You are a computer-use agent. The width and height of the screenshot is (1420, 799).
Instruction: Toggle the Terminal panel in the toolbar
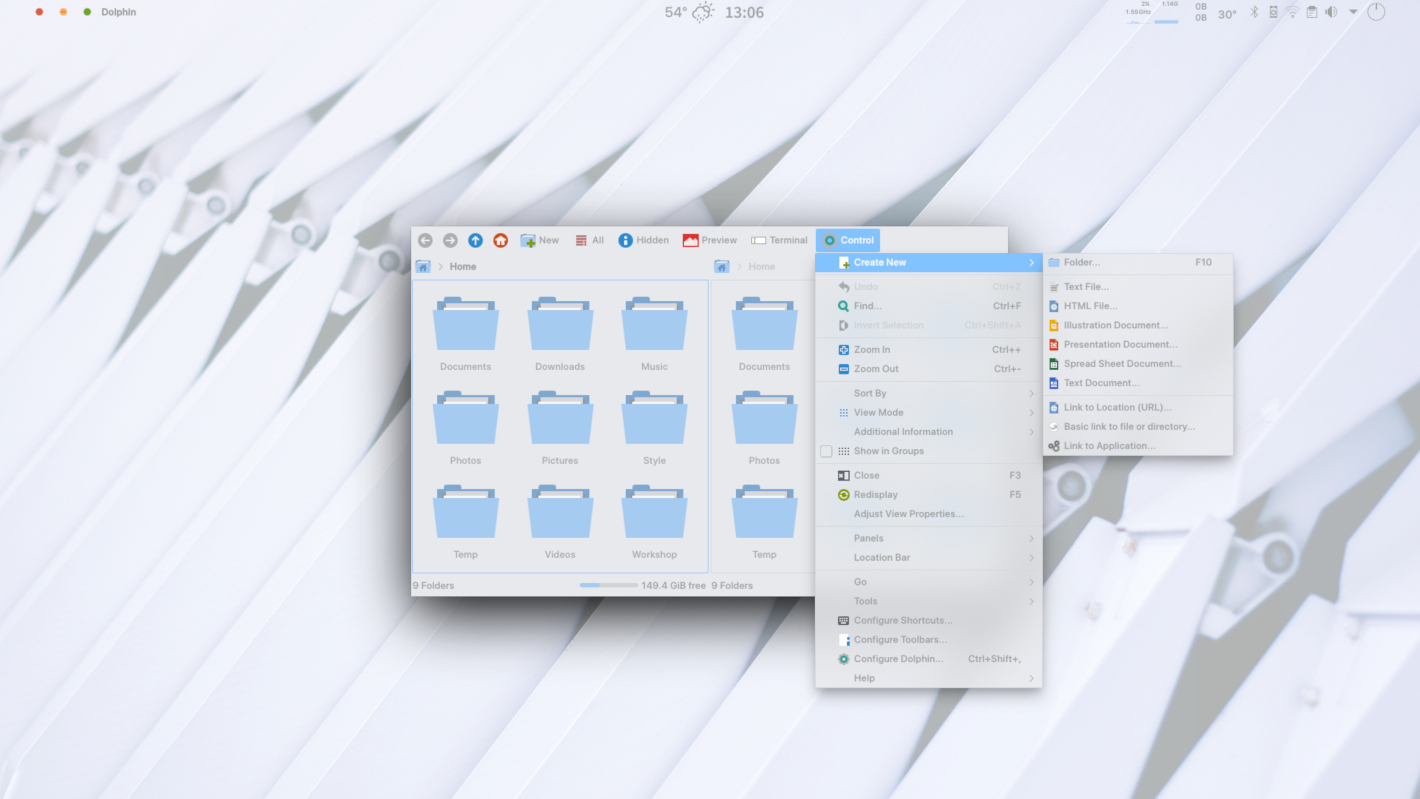tap(779, 240)
